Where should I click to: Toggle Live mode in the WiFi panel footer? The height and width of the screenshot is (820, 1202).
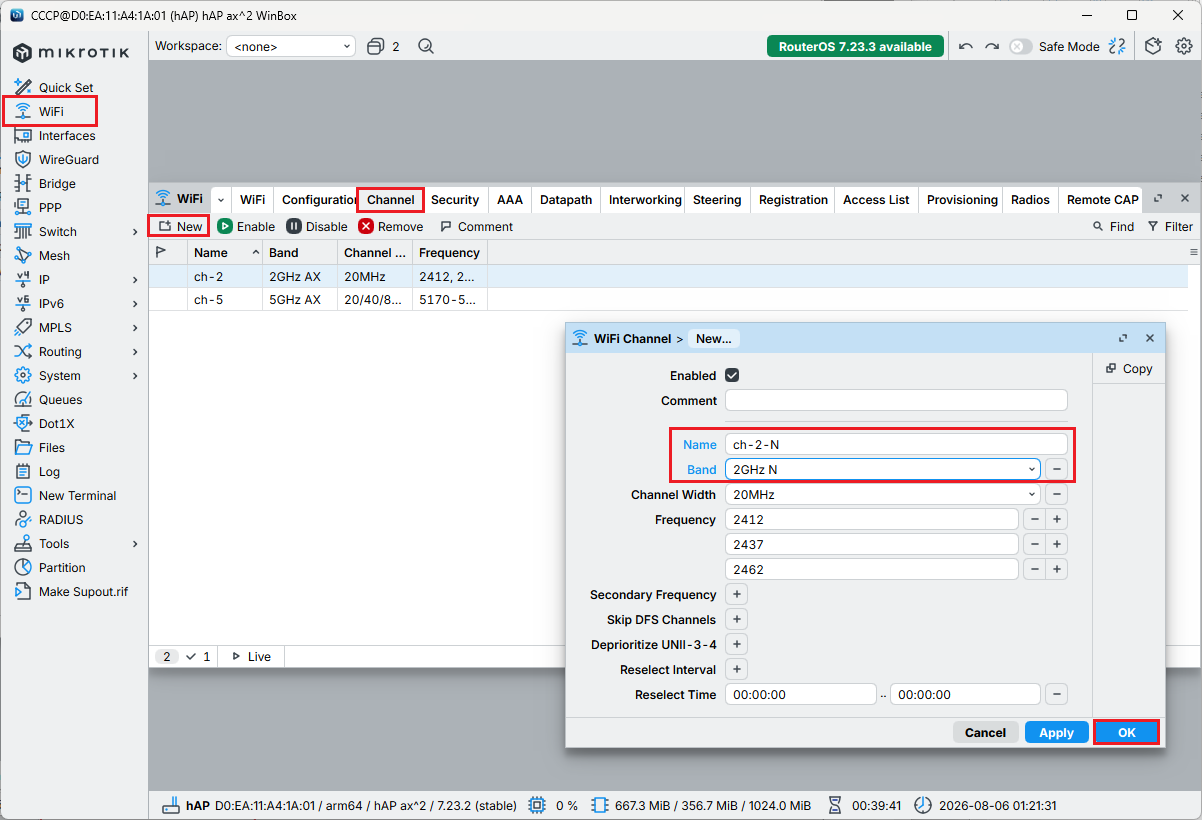[251, 656]
